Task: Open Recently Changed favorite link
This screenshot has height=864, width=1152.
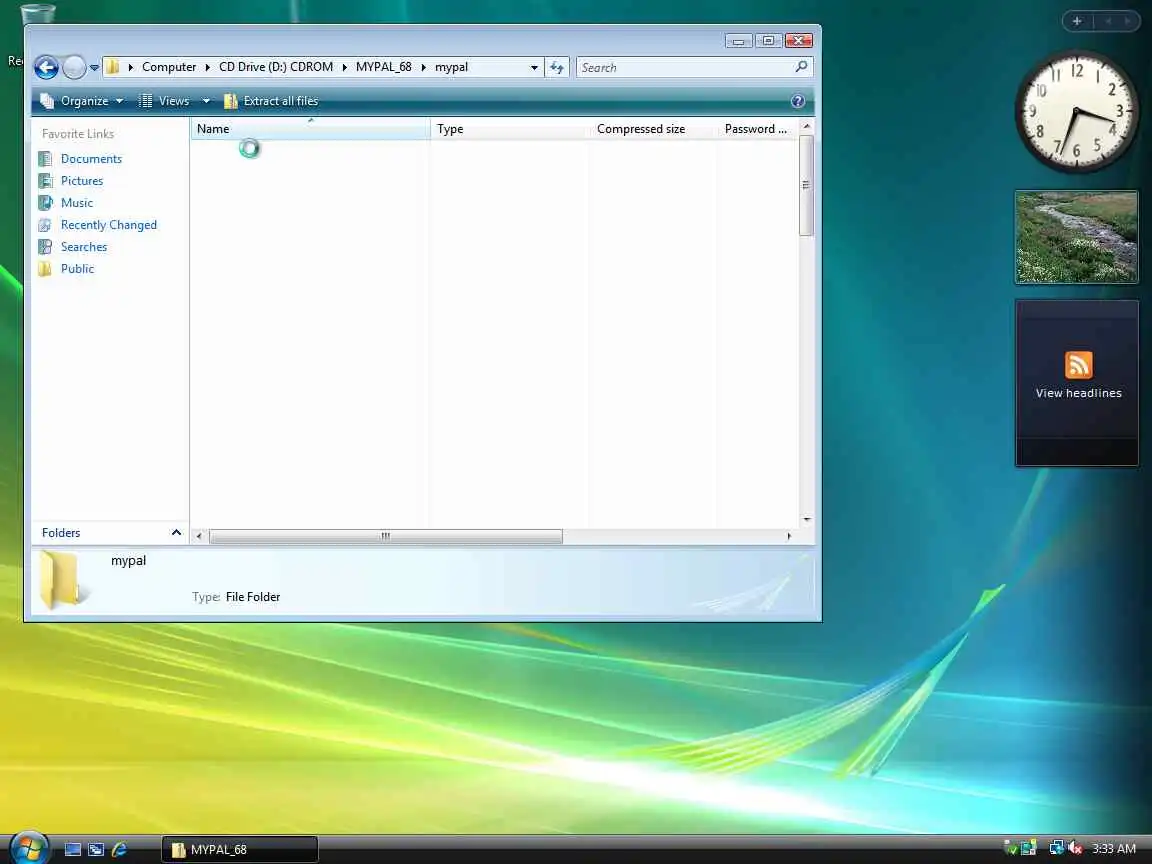Action: tap(109, 225)
